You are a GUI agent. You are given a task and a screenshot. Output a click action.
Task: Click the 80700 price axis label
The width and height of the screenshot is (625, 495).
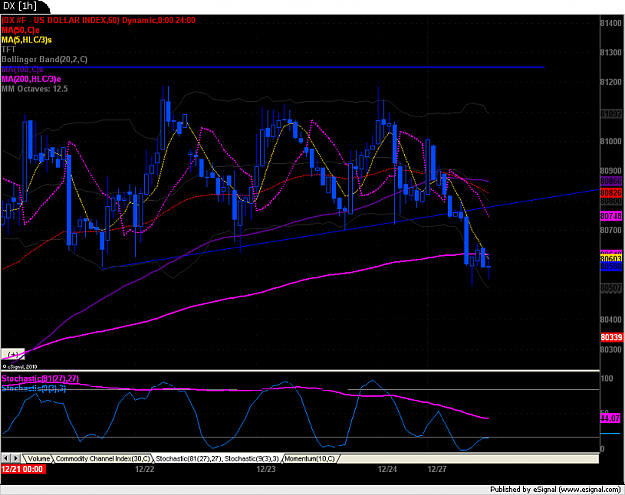click(611, 230)
